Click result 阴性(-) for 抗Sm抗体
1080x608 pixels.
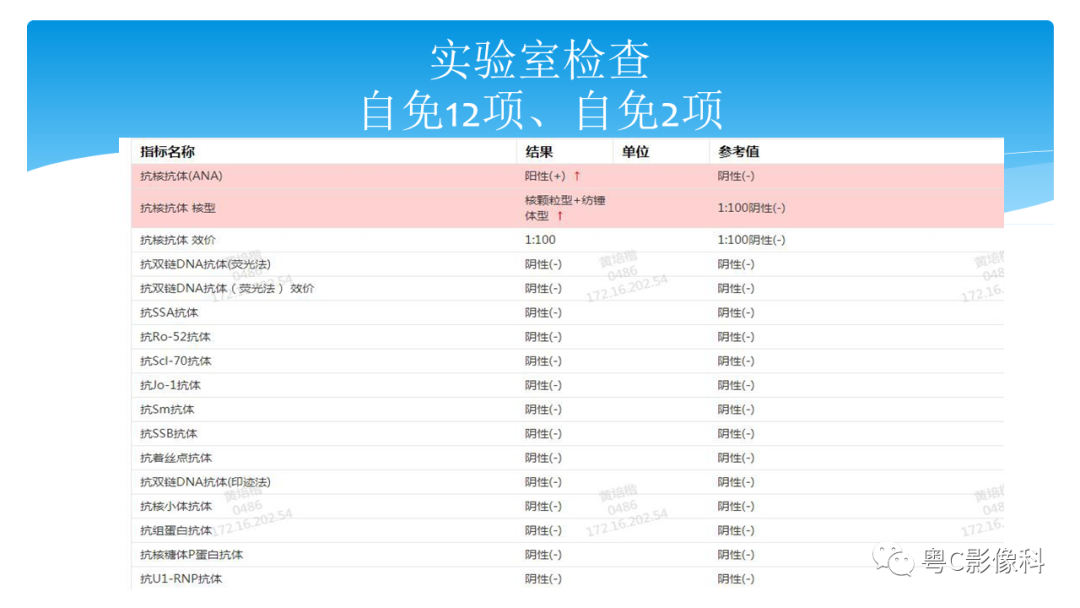pos(543,410)
